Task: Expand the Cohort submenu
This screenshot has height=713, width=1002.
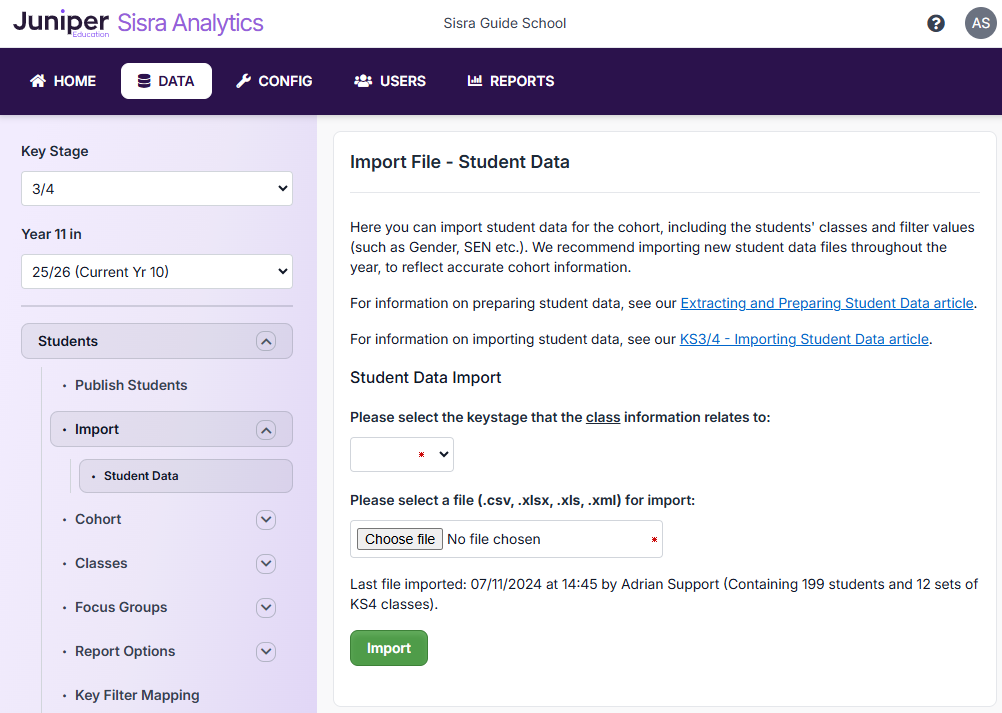Action: pos(265,520)
